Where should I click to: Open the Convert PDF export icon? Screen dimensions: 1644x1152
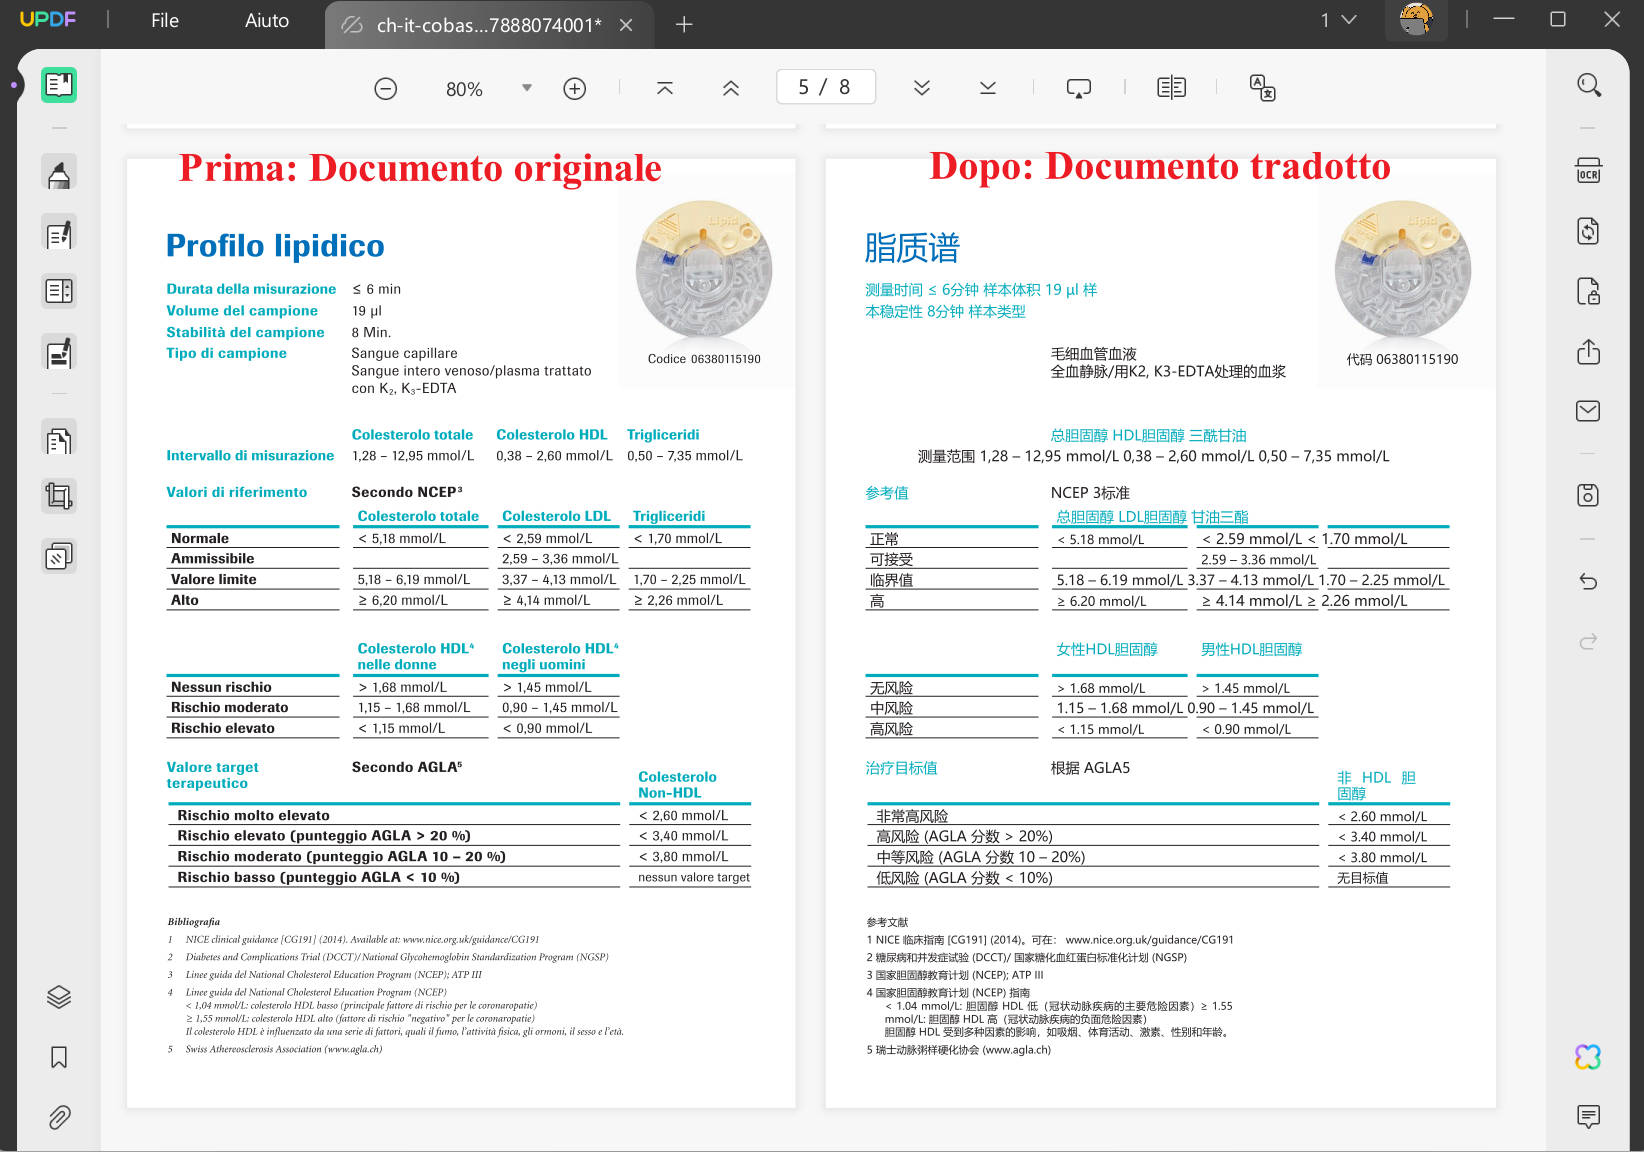point(1588,231)
